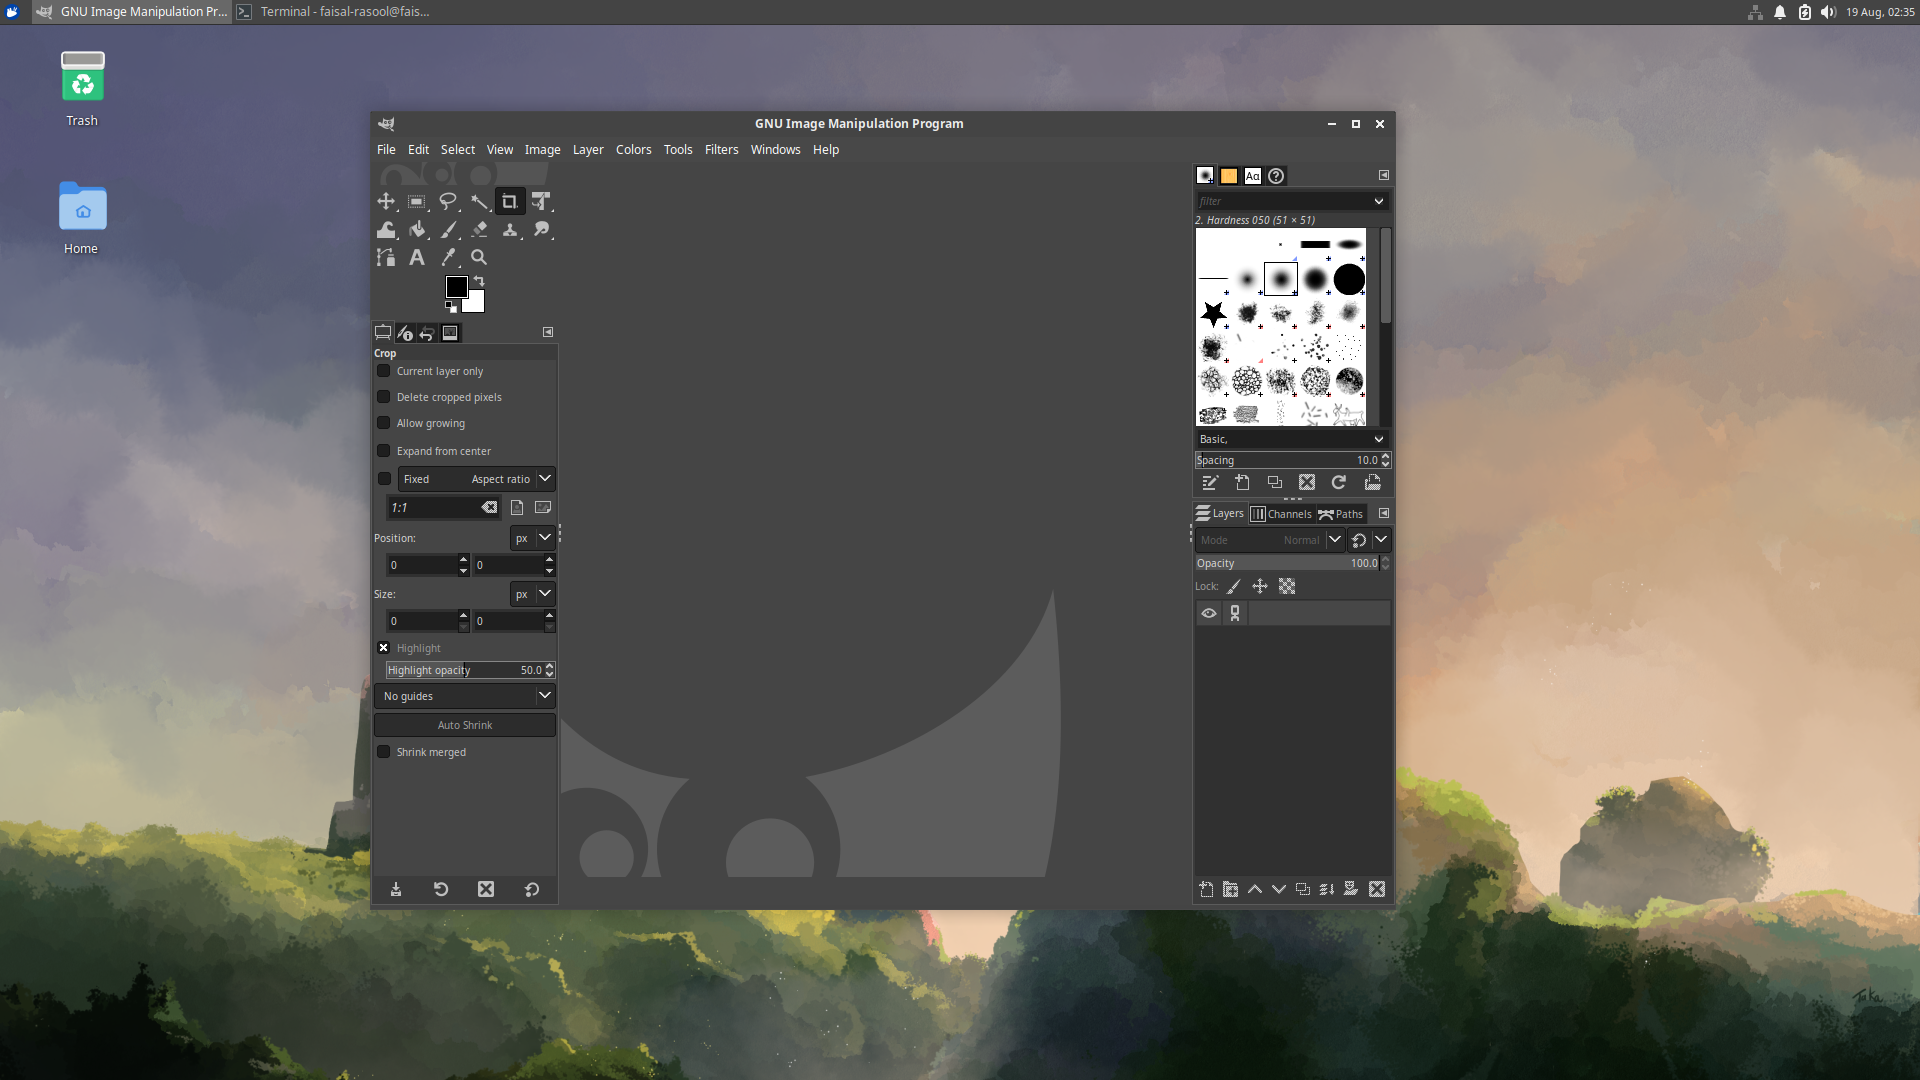This screenshot has height=1080, width=1920.
Task: Select the Paintbrush tool
Action: [448, 229]
